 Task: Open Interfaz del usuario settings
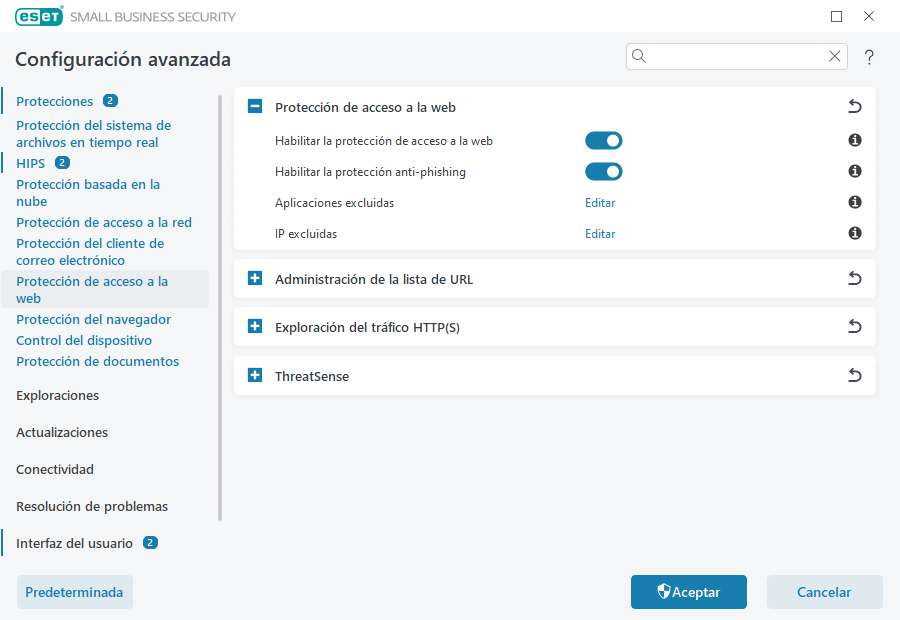click(x=73, y=542)
